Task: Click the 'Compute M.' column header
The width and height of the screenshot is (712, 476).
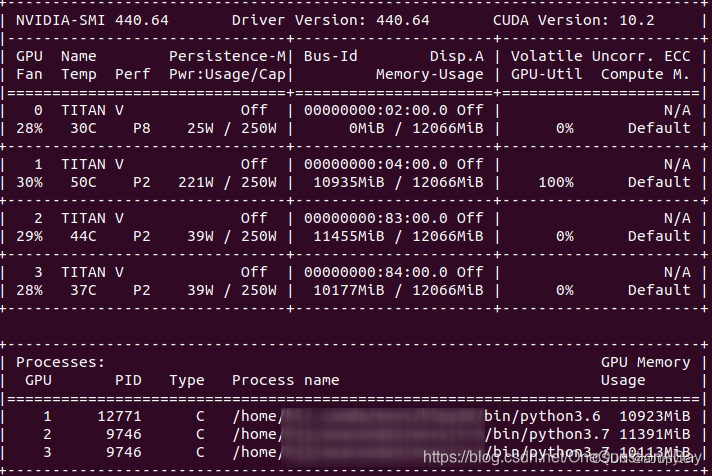Action: [x=646, y=74]
